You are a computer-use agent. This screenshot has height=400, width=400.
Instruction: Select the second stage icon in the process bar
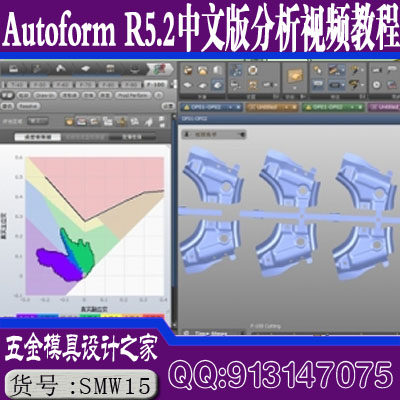37,69
